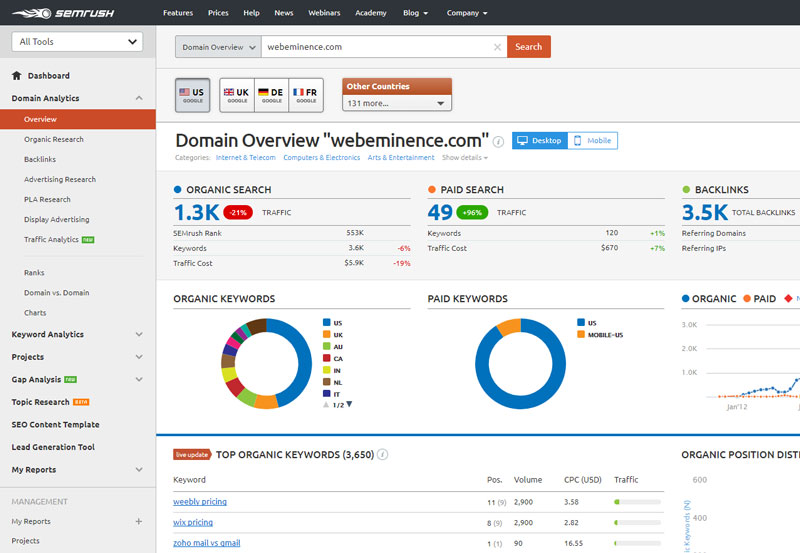Click the plus icon beside My Reports
The width and height of the screenshot is (800, 553).
coord(138,521)
